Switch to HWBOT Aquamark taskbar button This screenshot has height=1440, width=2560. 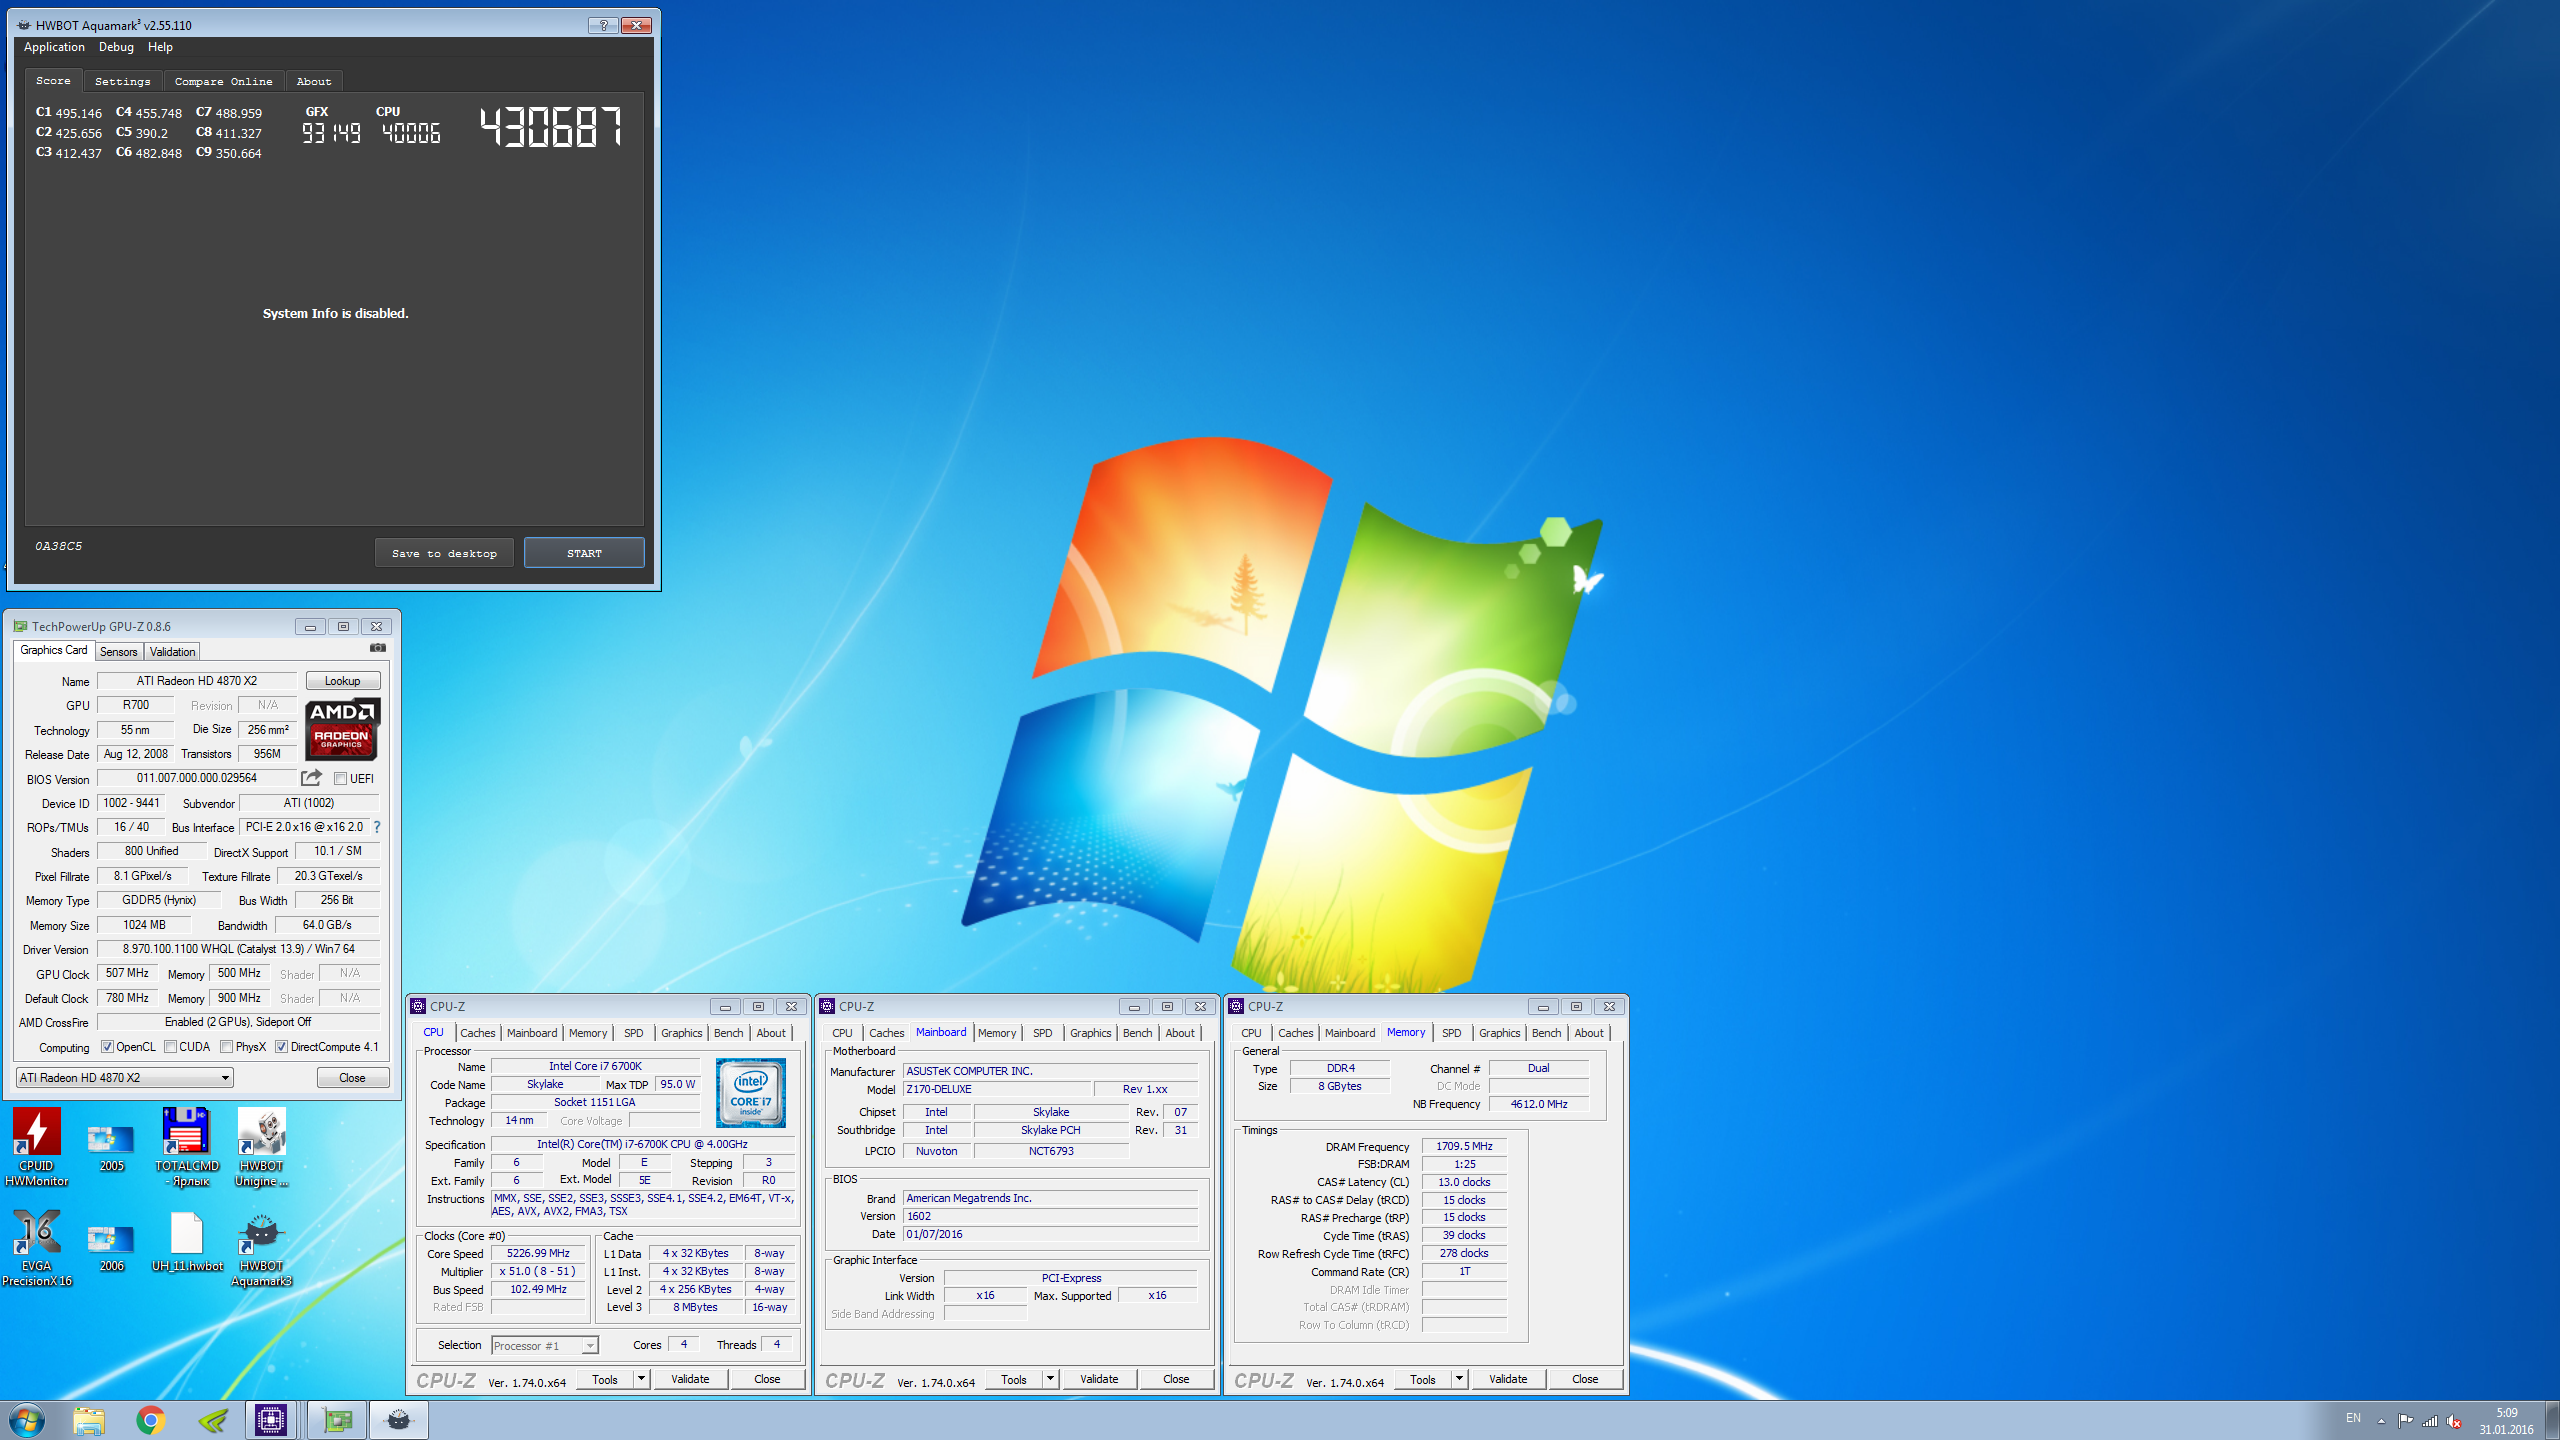point(399,1420)
